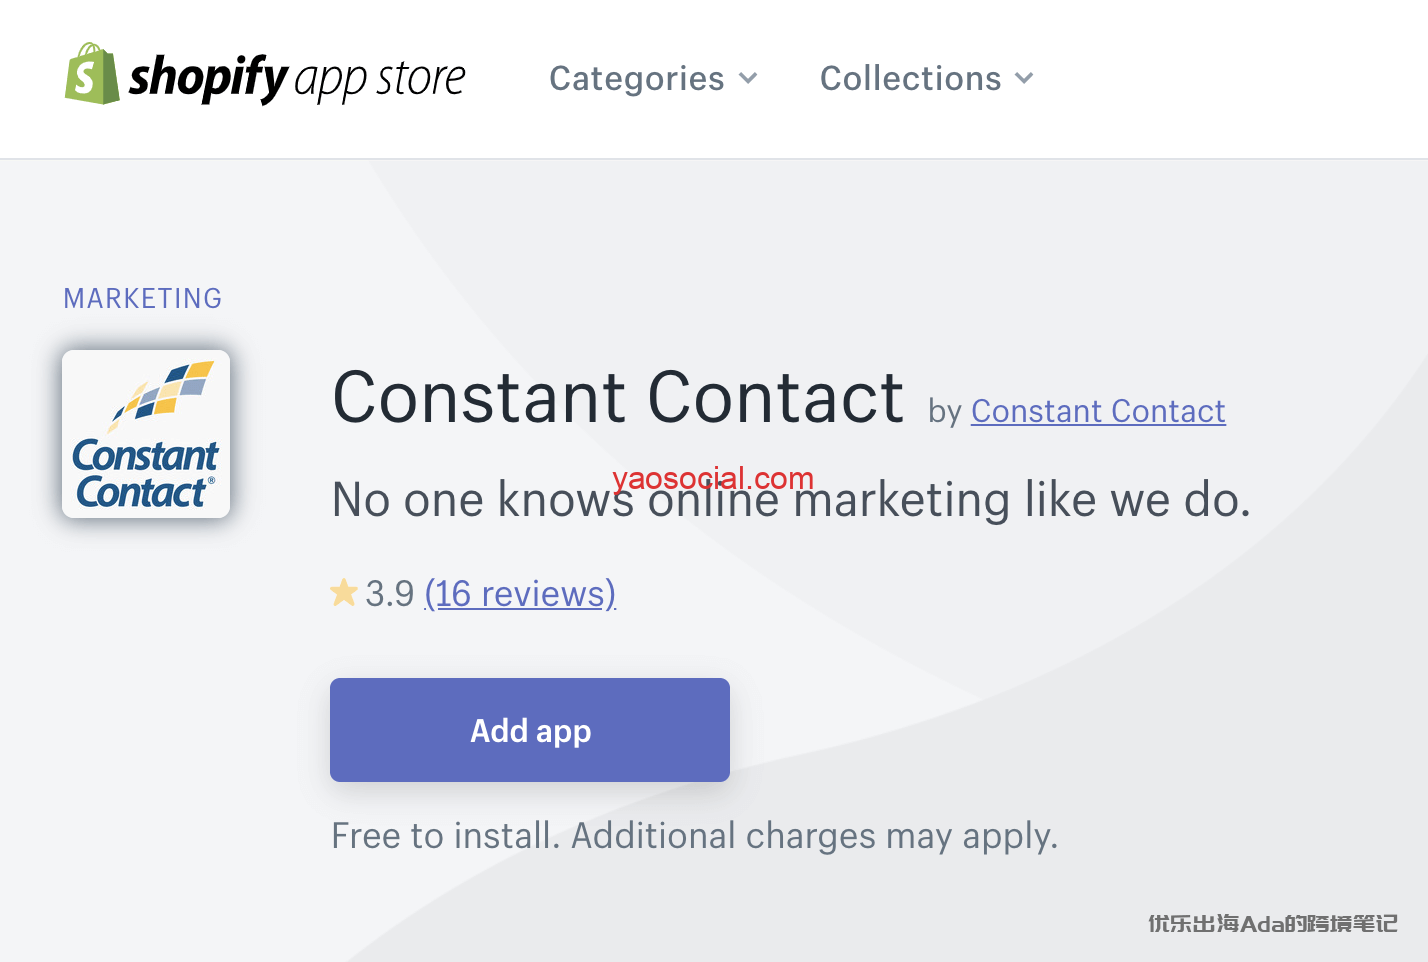Click the large Constant Contact app title
This screenshot has height=962, width=1428.
point(618,398)
